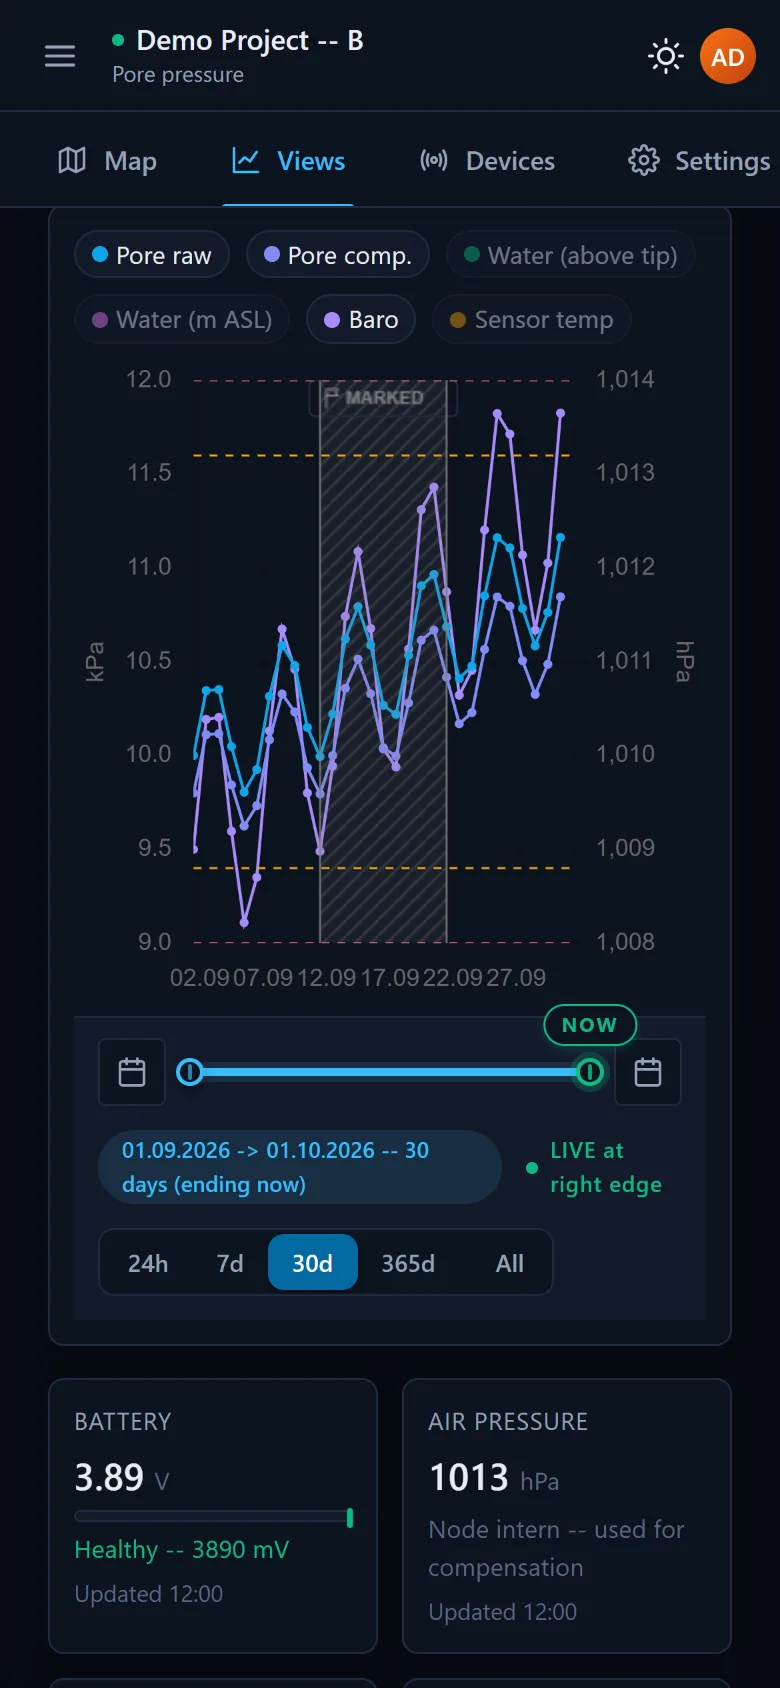
Task: Click the Demo Project -- B title
Action: pos(250,40)
